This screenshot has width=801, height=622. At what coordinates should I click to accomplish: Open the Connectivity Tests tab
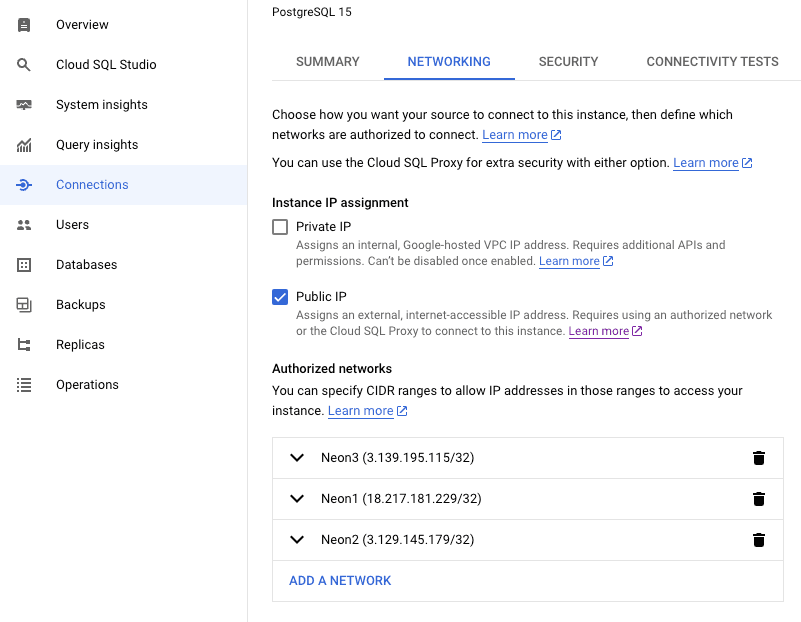click(712, 61)
